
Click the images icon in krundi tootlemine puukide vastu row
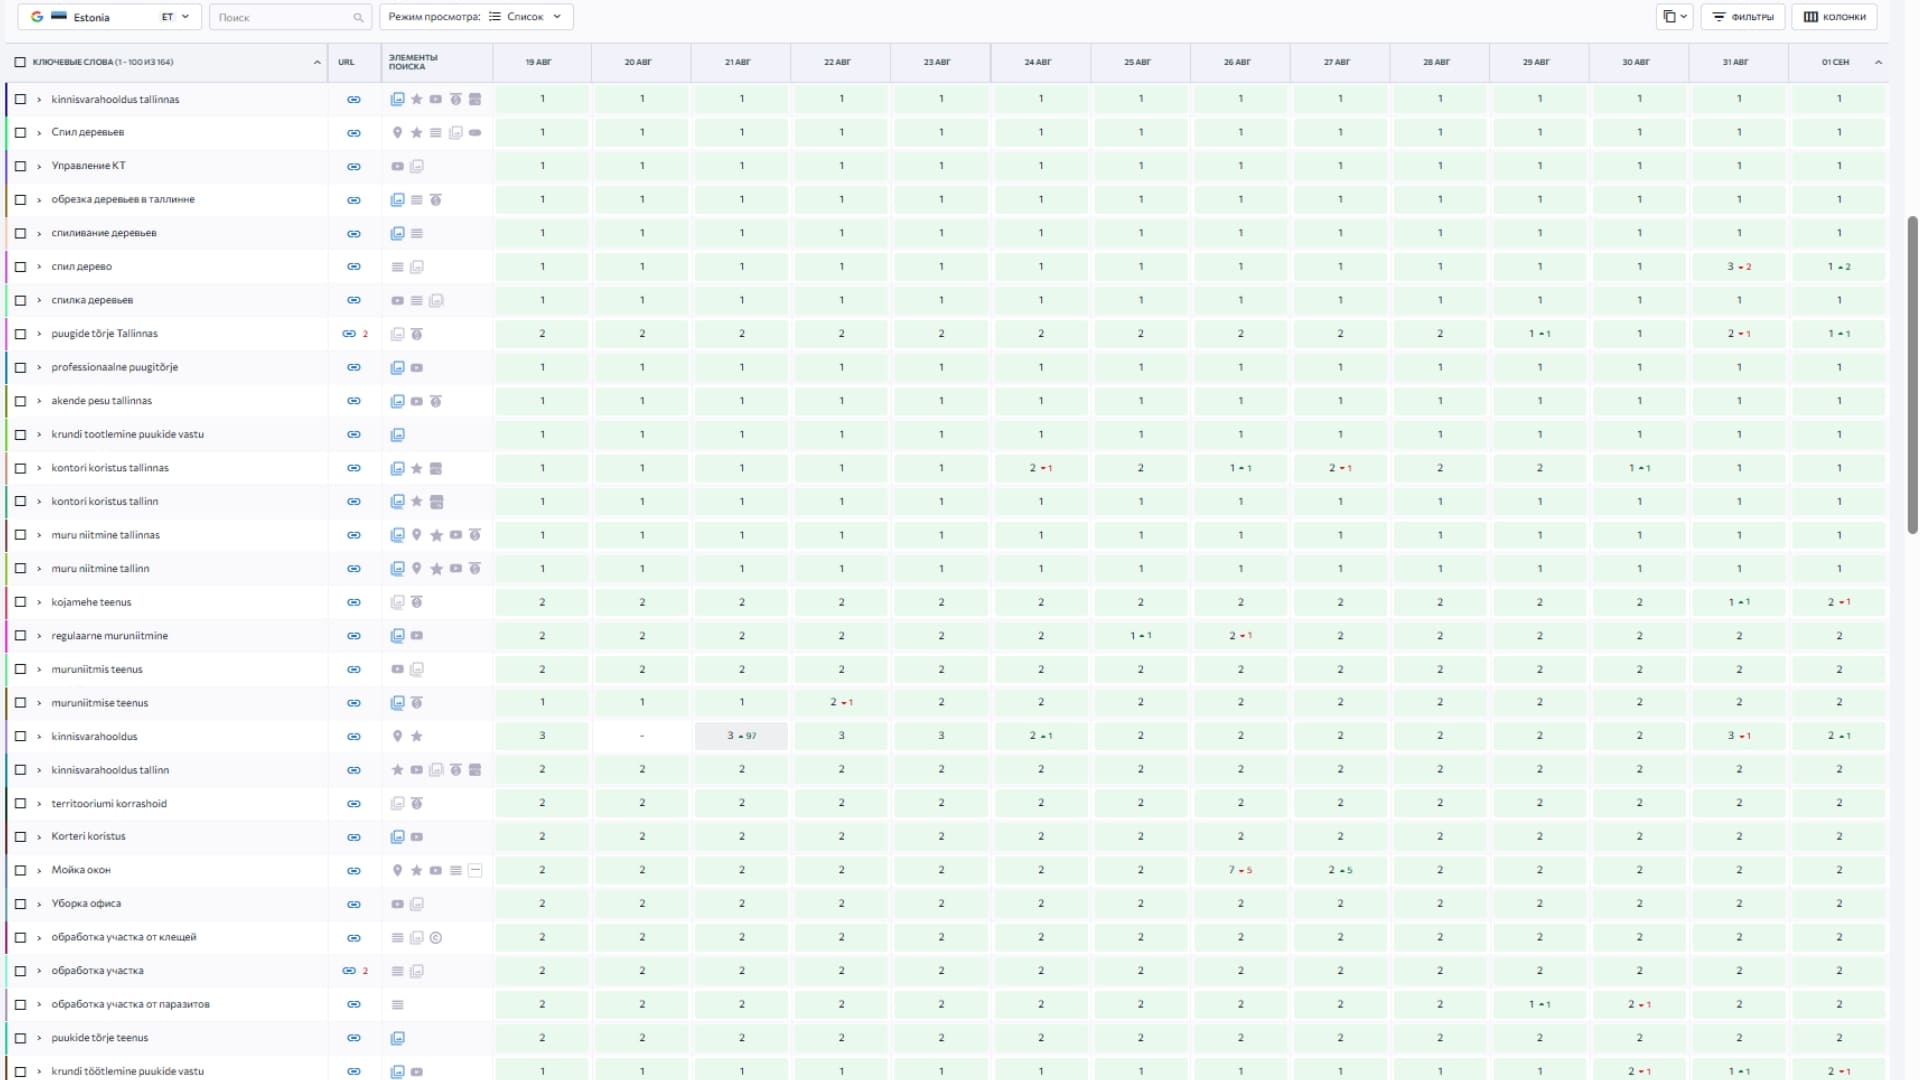point(397,435)
